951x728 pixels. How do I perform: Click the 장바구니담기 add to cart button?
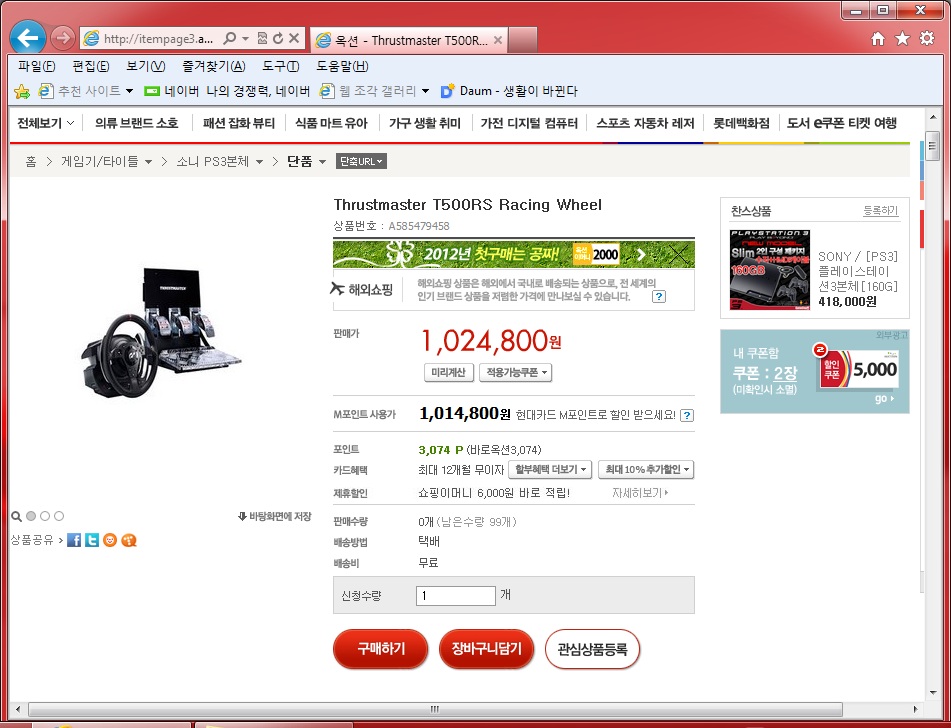pos(486,649)
